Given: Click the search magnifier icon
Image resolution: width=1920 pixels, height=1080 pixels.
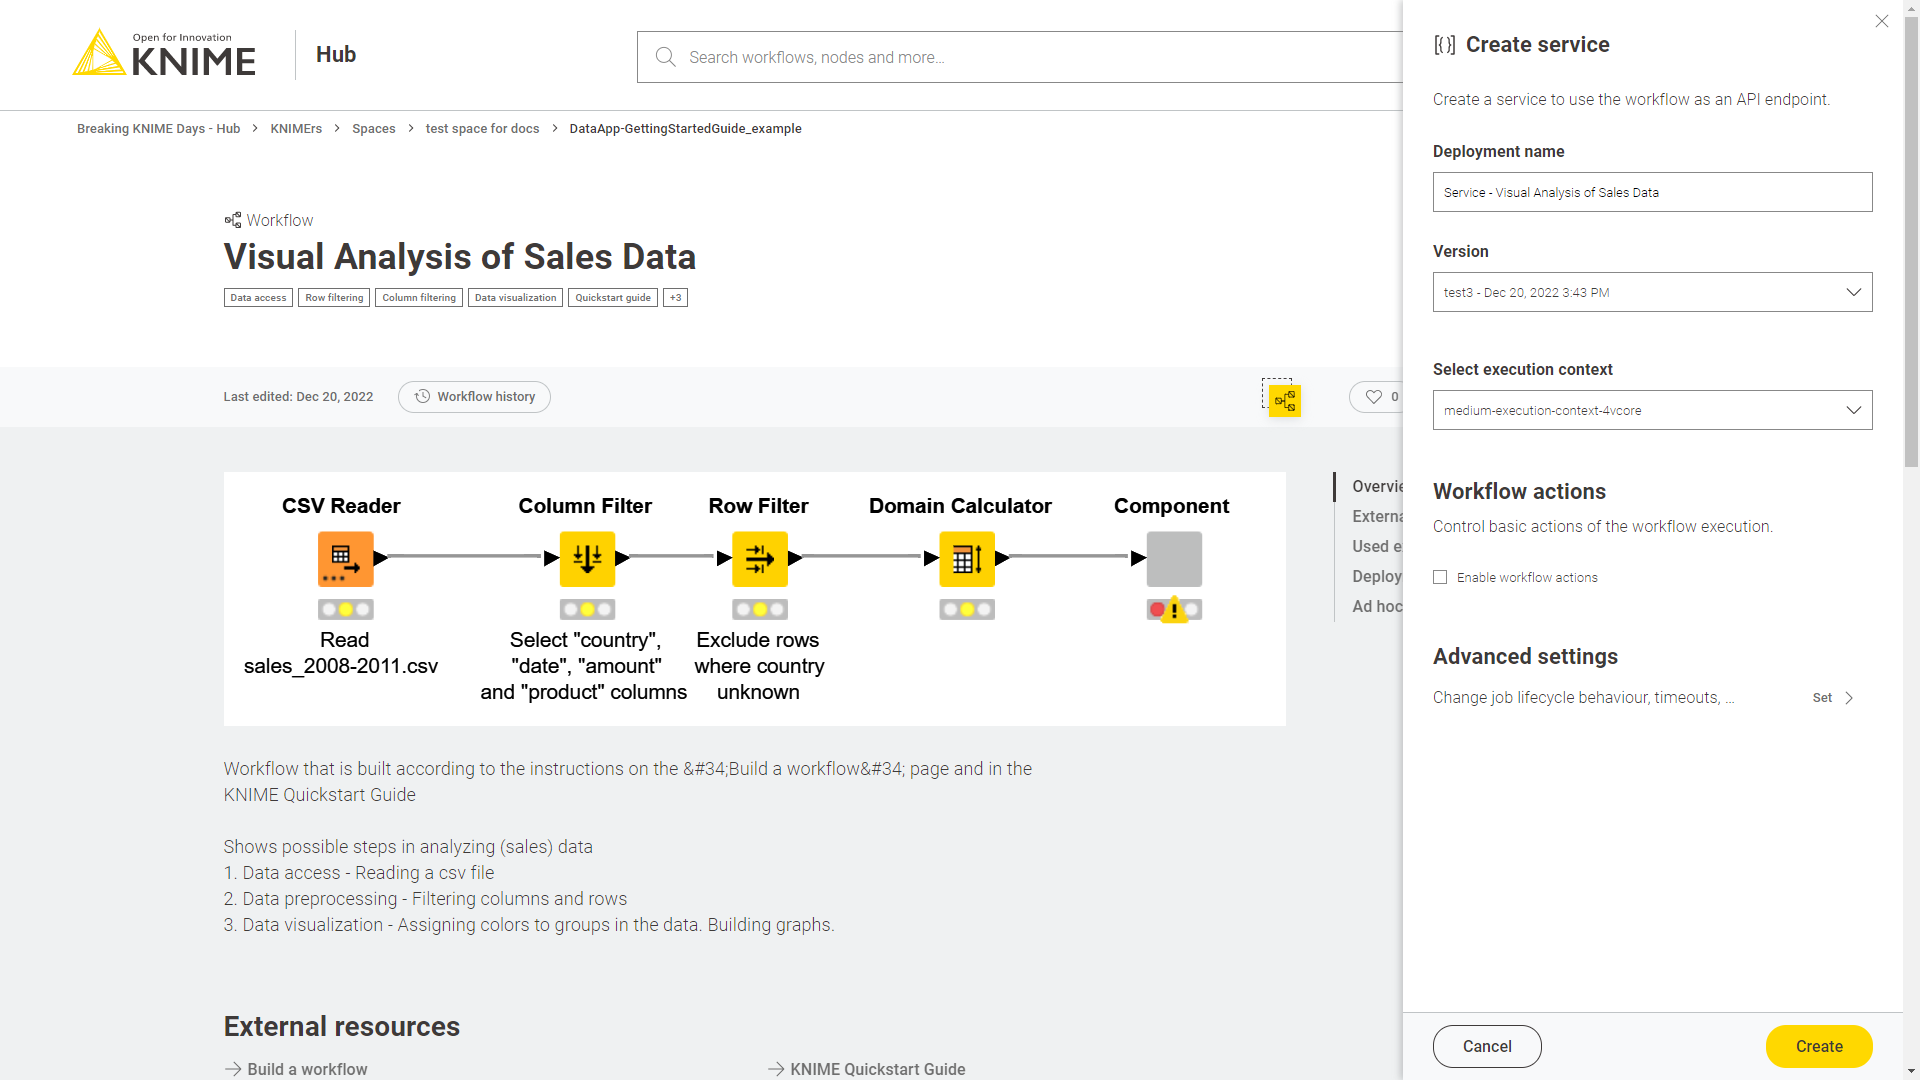Looking at the screenshot, I should (665, 57).
